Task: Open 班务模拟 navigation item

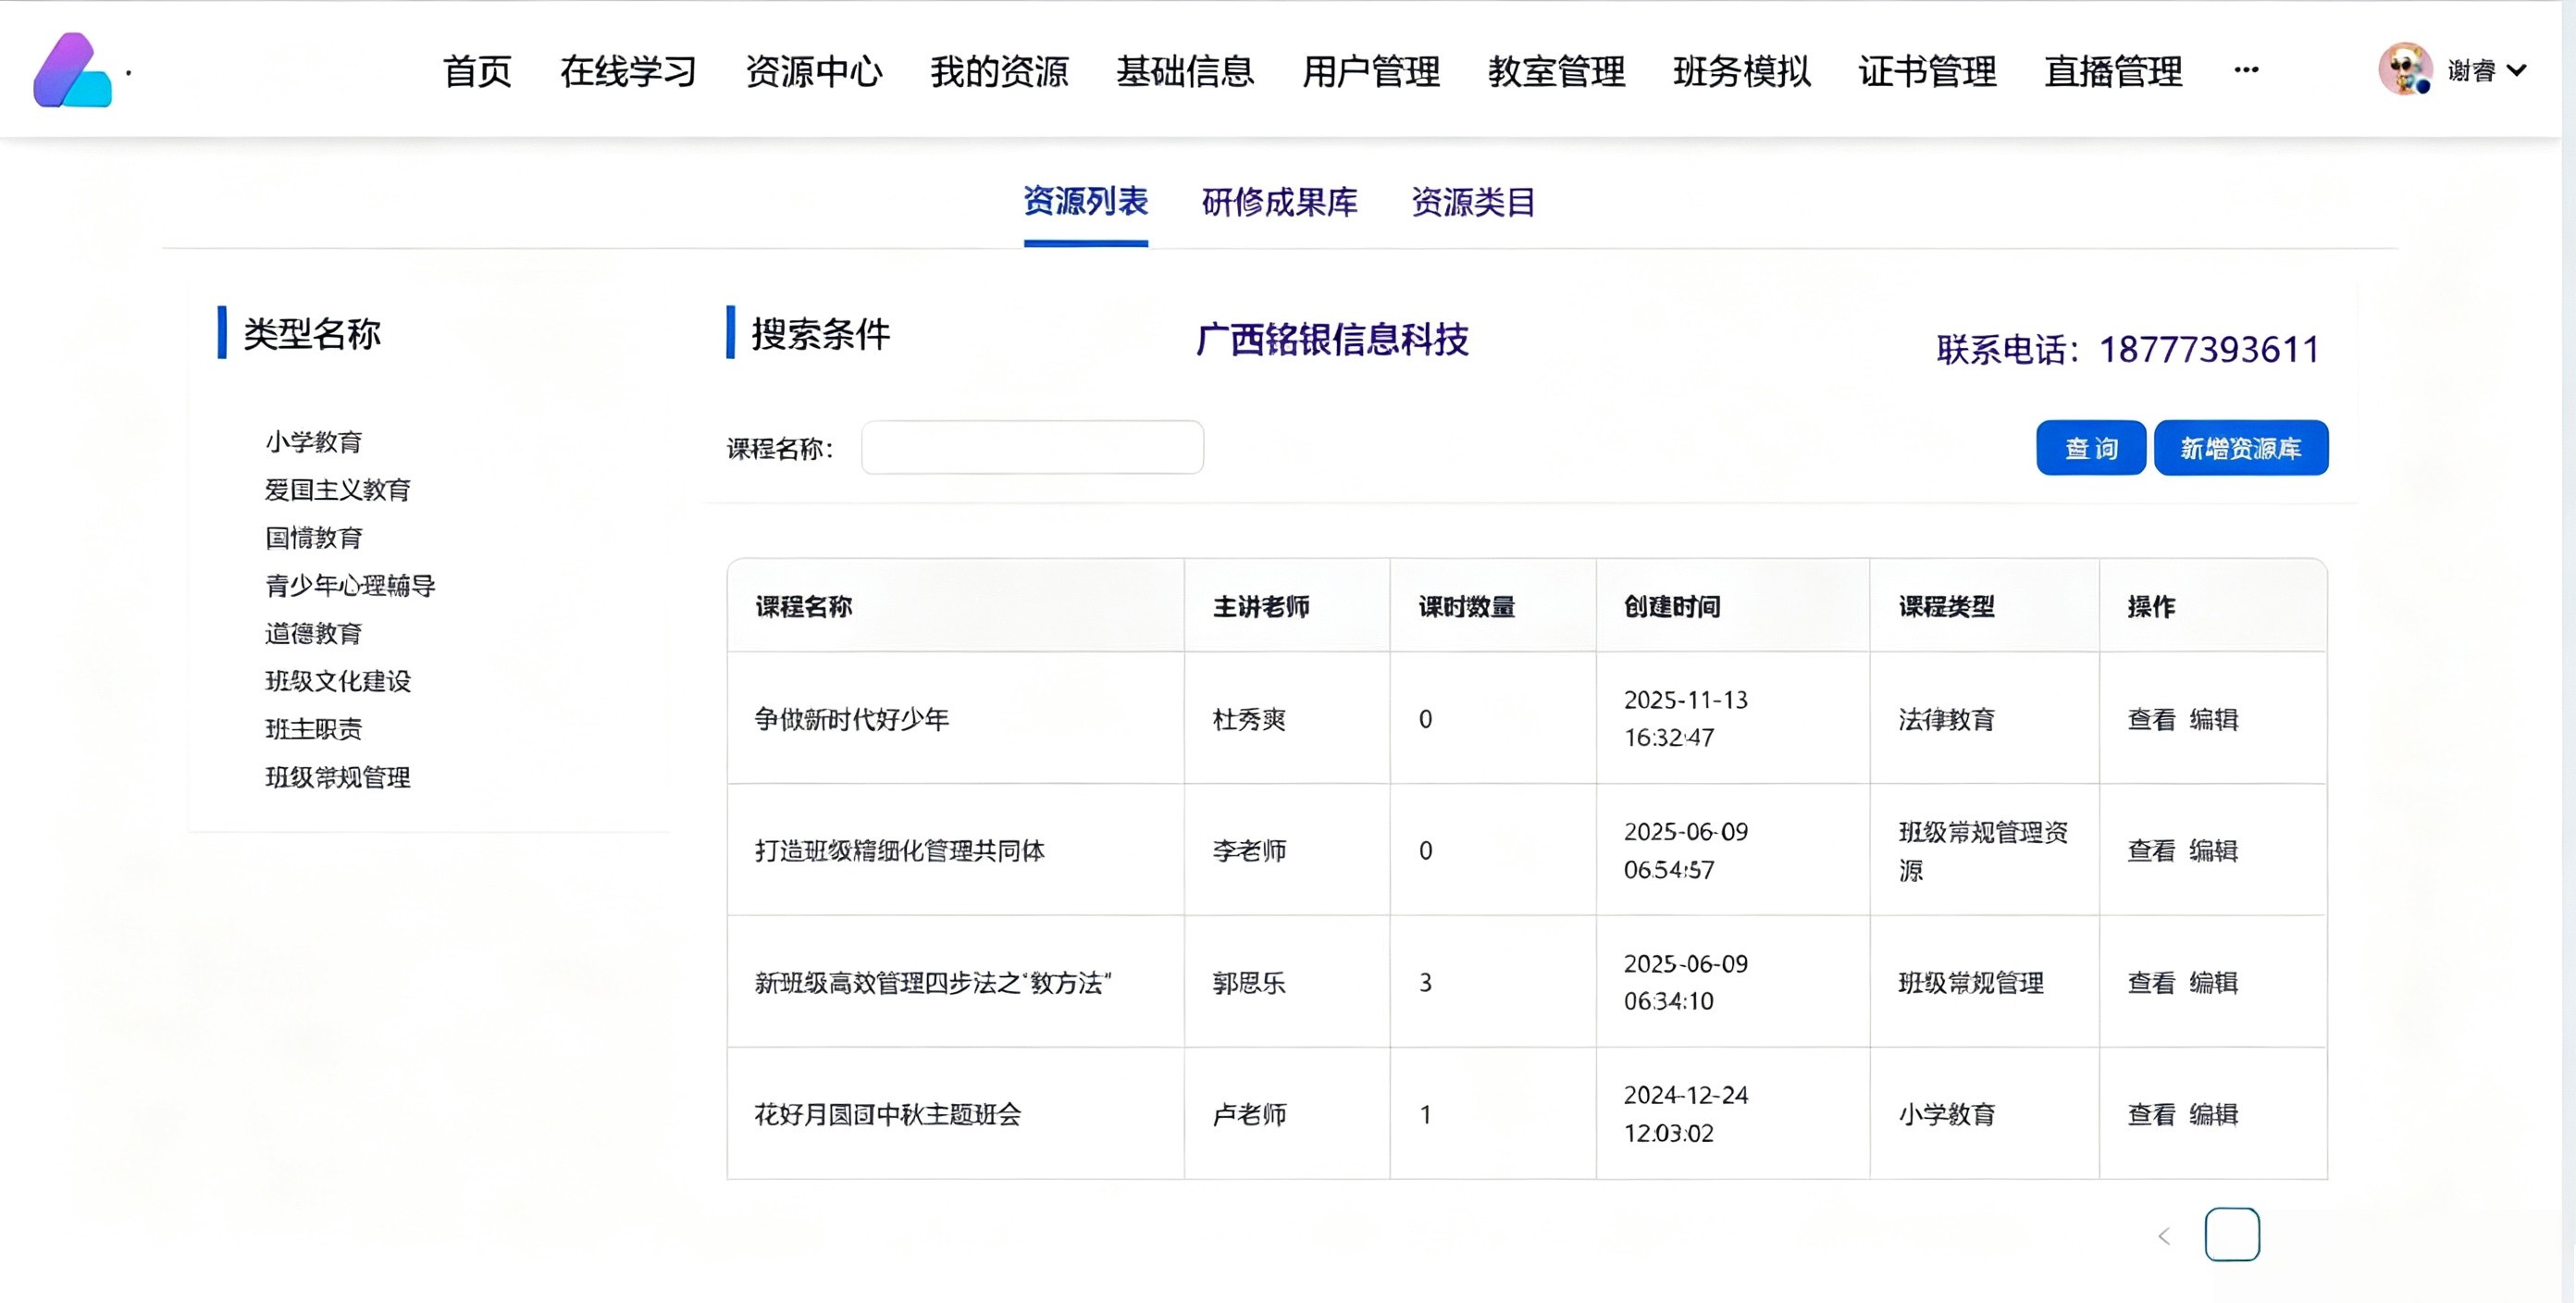Action: [x=1742, y=71]
